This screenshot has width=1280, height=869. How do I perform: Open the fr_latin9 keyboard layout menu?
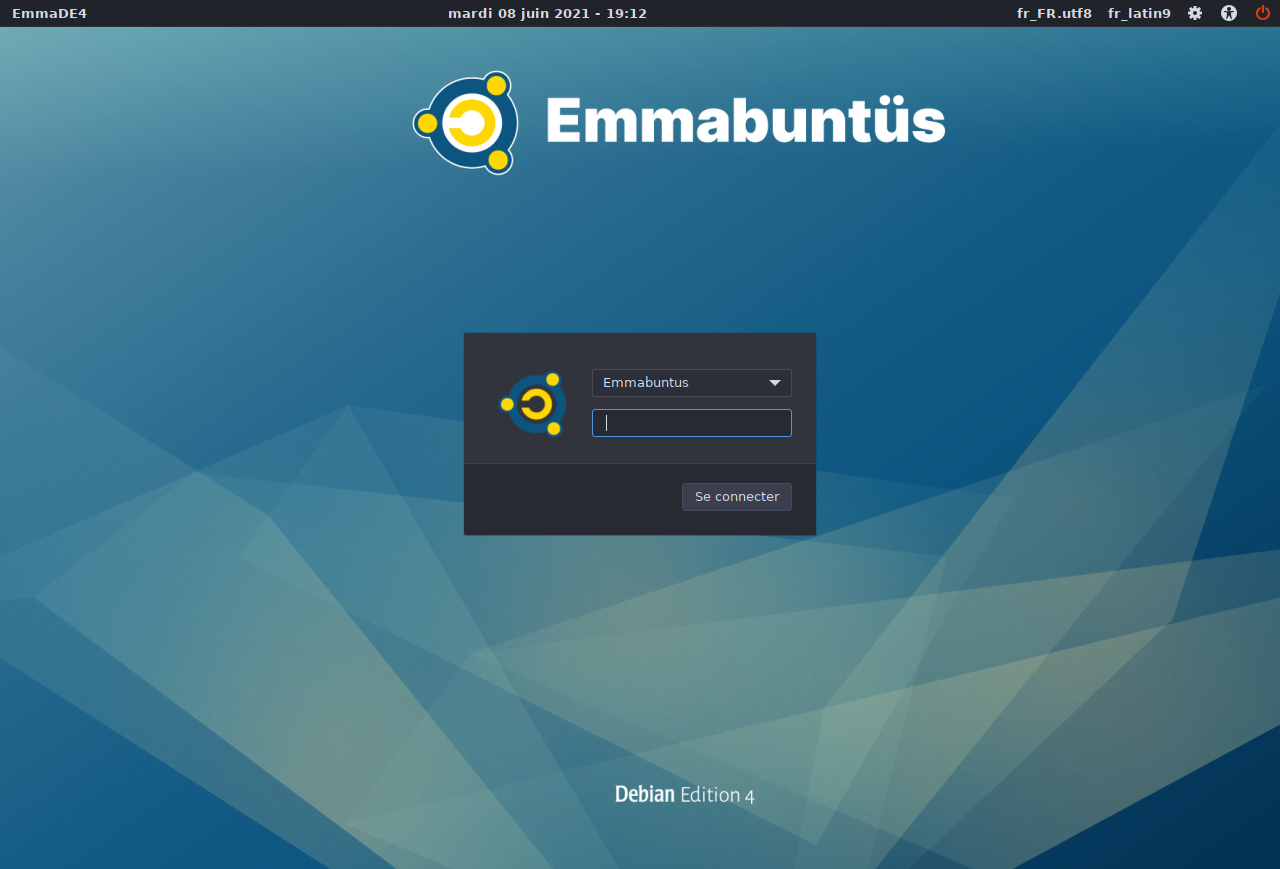coord(1139,13)
